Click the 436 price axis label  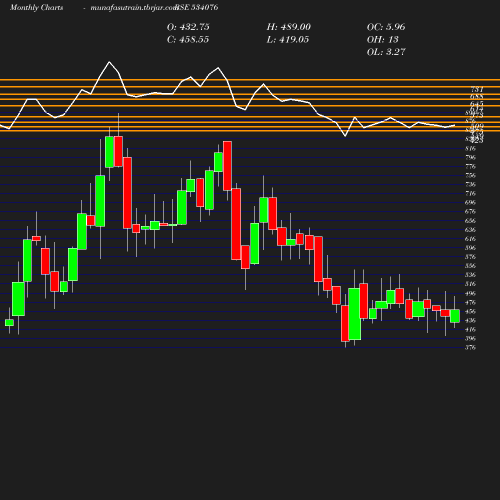(x=470, y=321)
